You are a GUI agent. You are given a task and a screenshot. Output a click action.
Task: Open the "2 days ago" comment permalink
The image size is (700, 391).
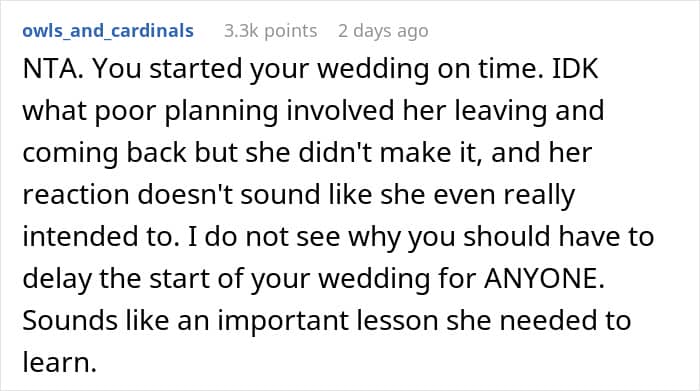[383, 31]
